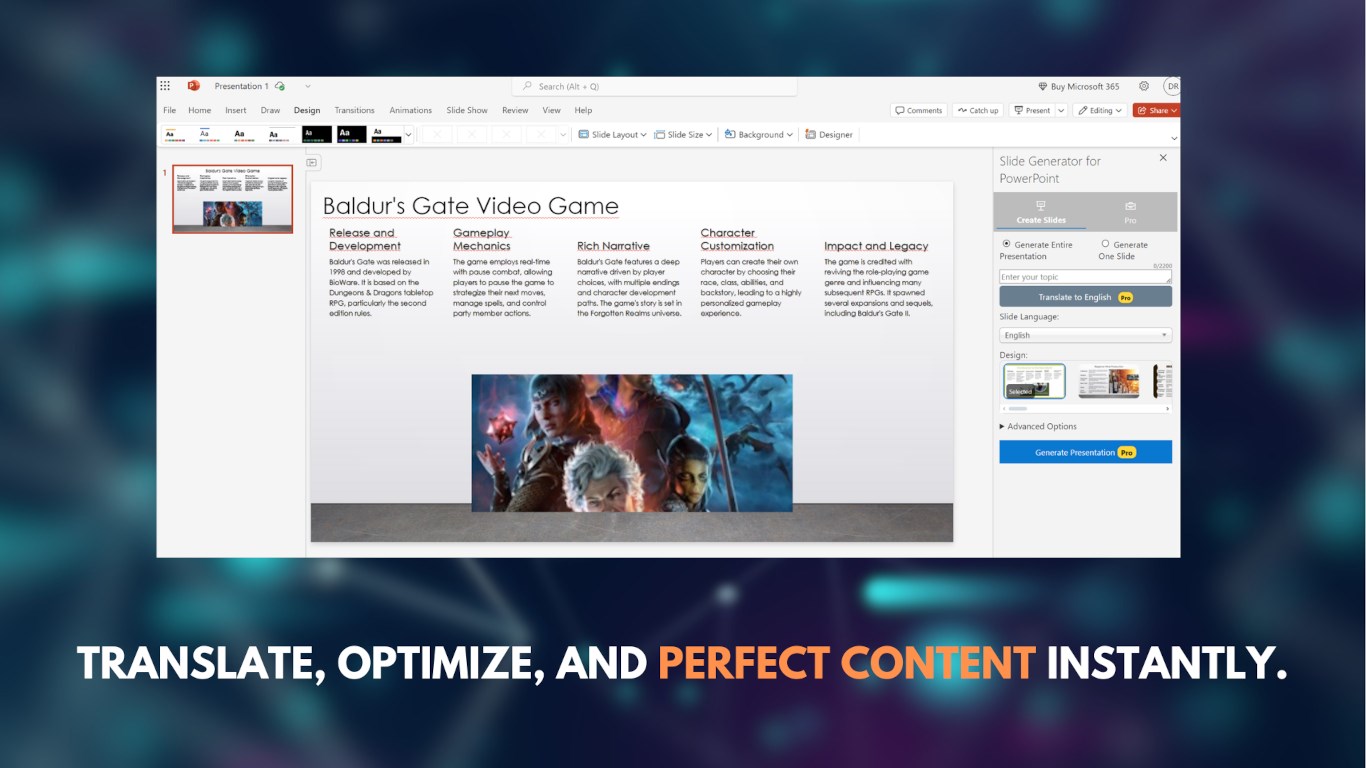This screenshot has height=768, width=1366.
Task: Select the game artwork image on slide
Action: (632, 443)
